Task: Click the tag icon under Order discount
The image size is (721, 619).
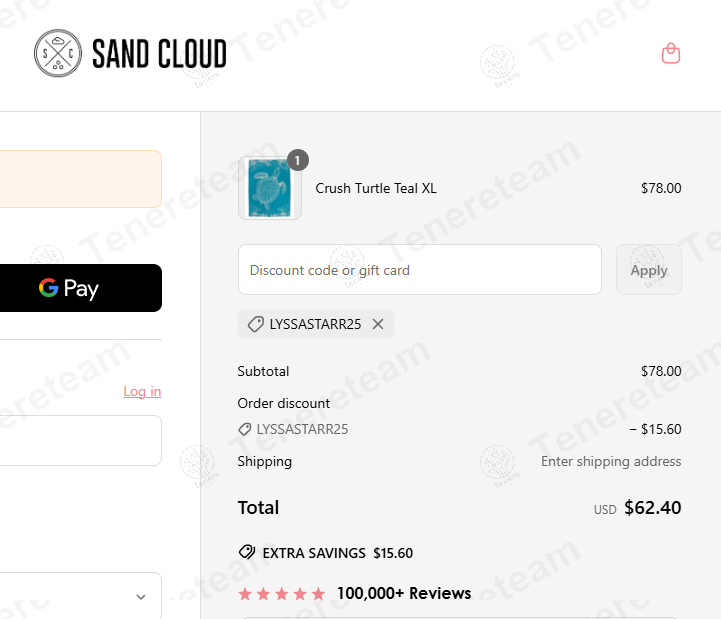Action: coord(245,429)
